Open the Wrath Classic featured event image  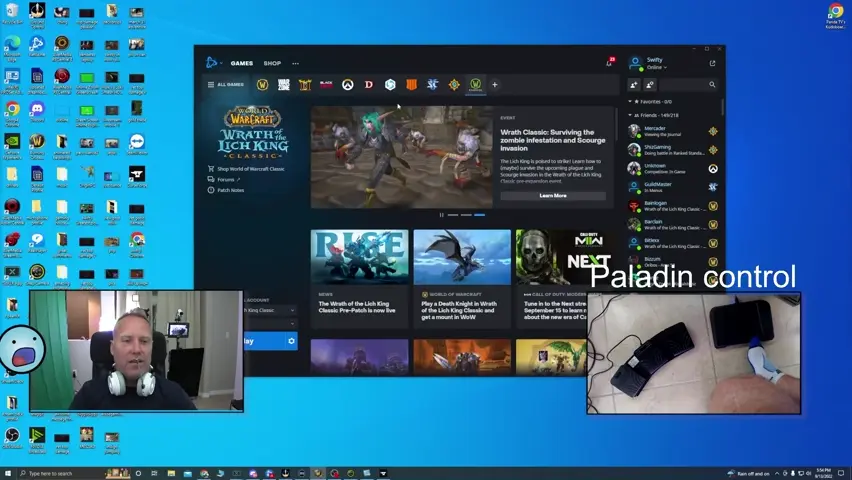tap(402, 157)
